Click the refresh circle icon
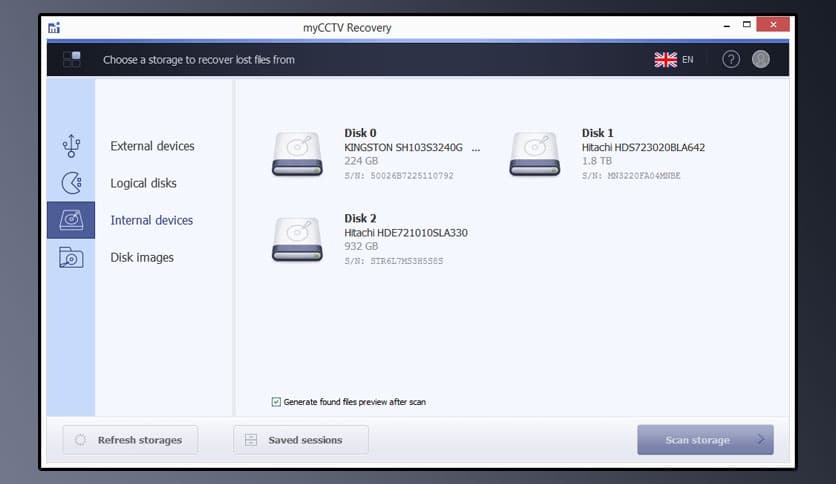 pos(80,440)
